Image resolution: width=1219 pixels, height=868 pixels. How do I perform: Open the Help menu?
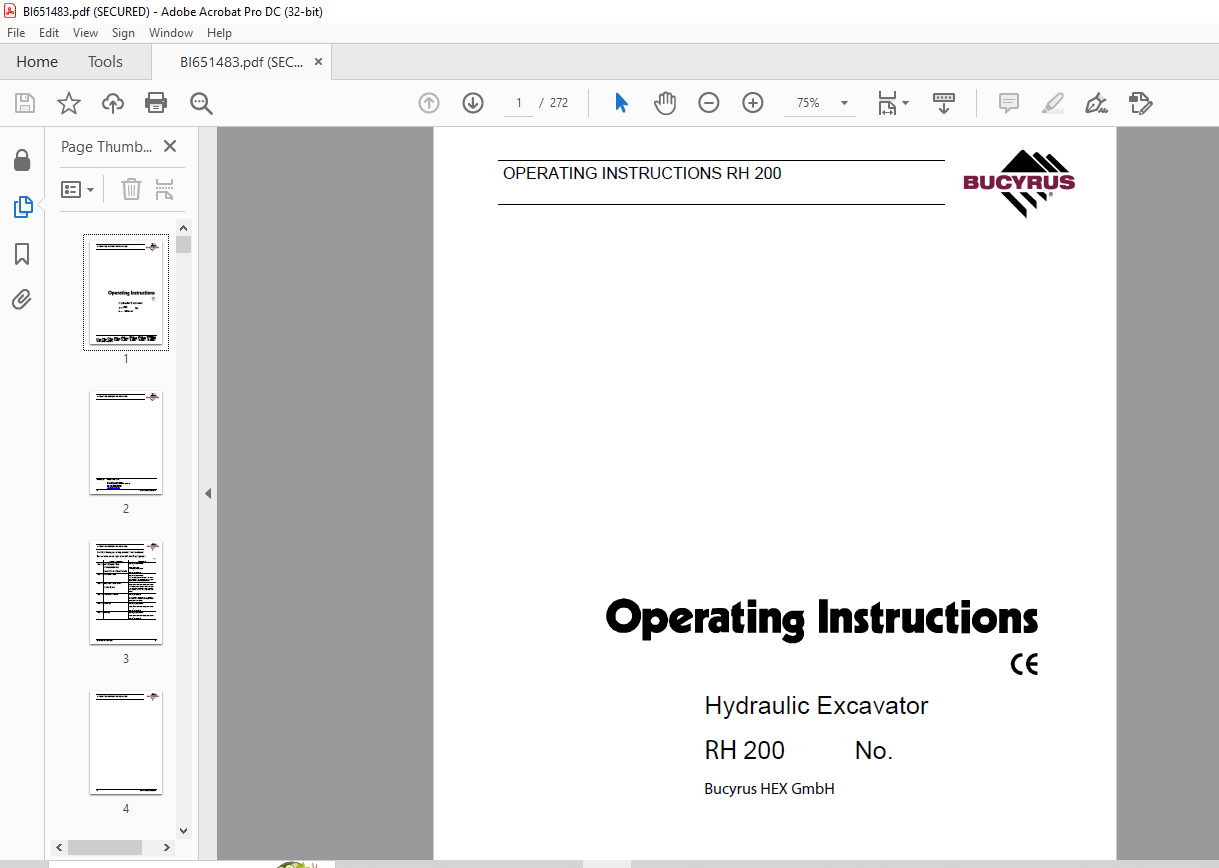point(219,33)
